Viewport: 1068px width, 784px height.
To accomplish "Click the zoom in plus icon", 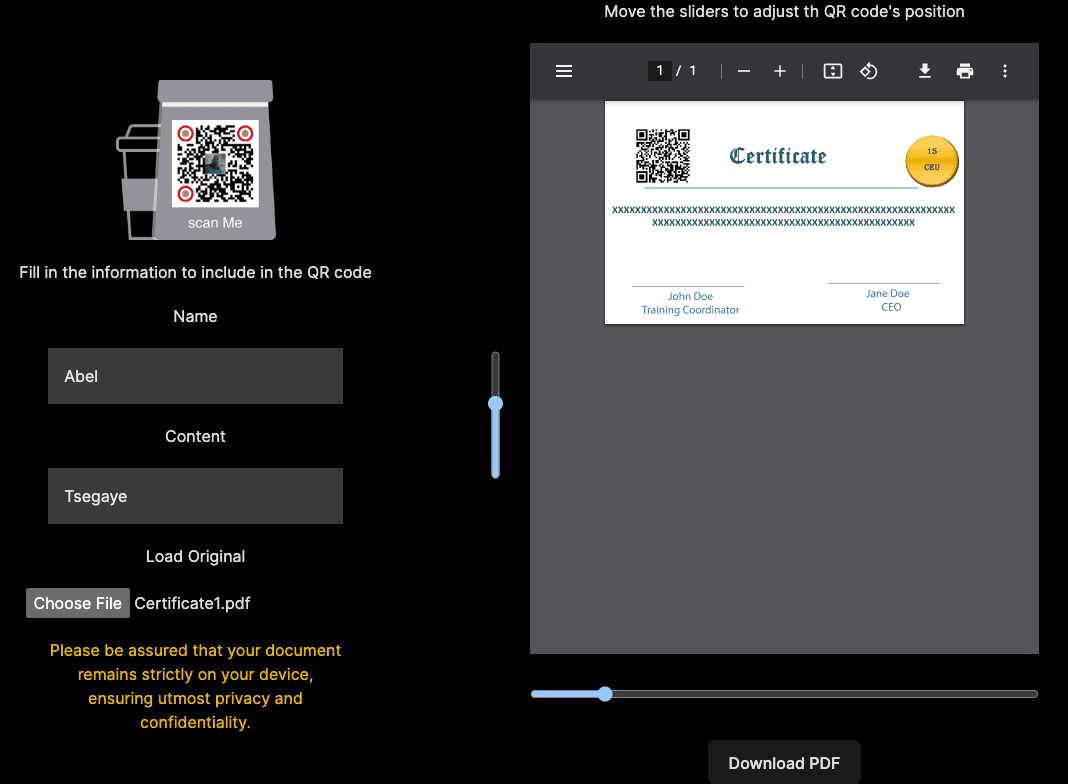I will pyautogui.click(x=780, y=71).
